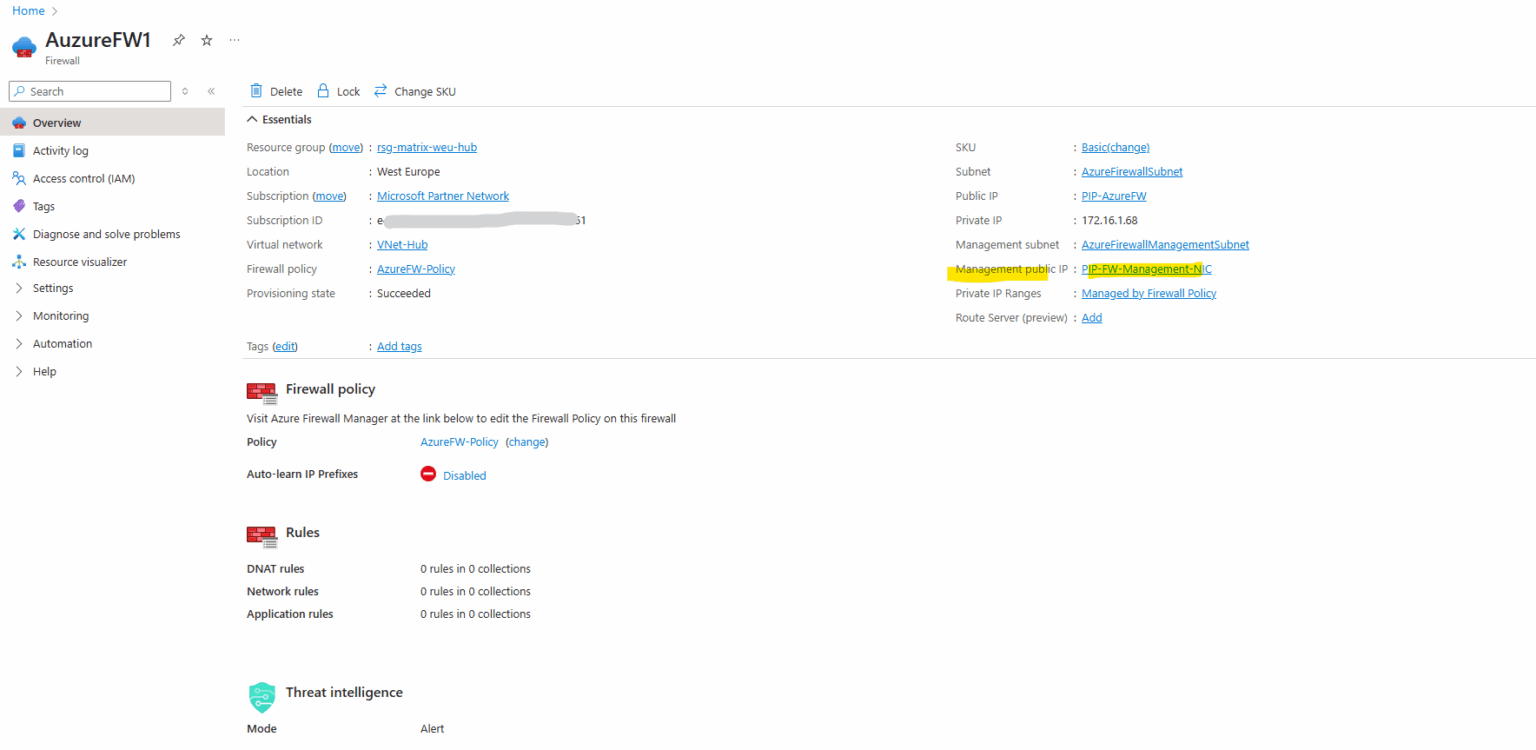Open the rsg-matrix-weu-hub resource group
Image resolution: width=1536 pixels, height=750 pixels.
coord(427,146)
